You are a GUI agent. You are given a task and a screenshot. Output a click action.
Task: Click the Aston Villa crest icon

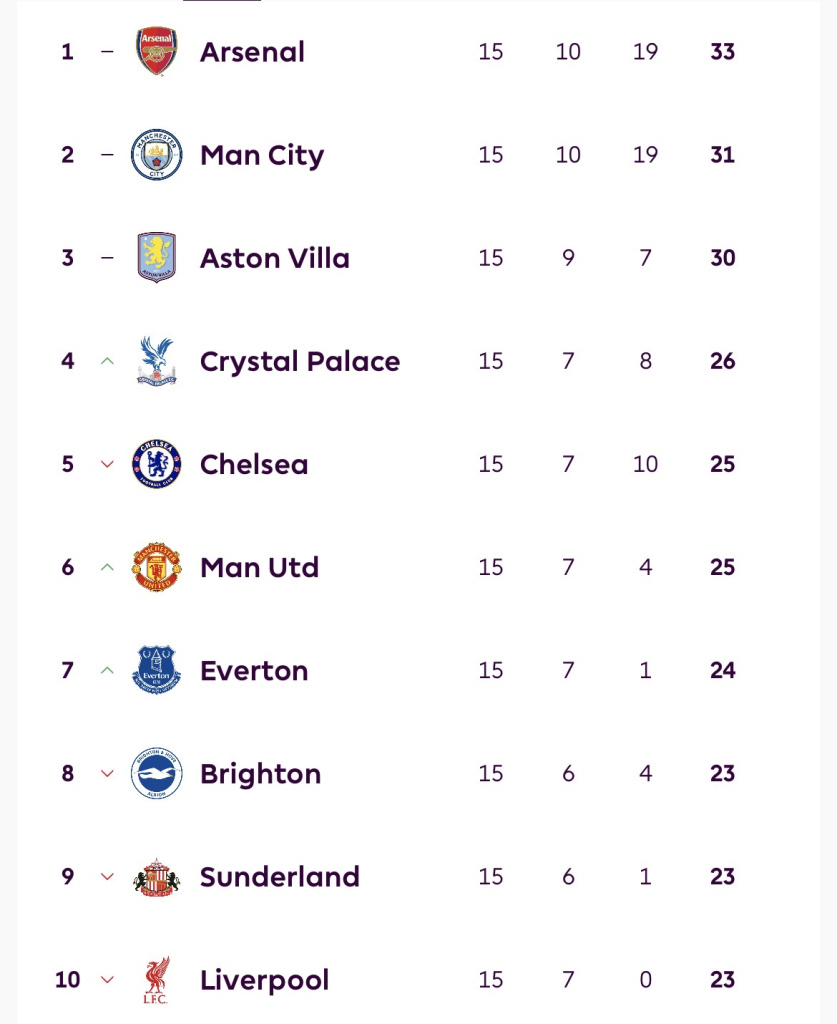[x=156, y=258]
